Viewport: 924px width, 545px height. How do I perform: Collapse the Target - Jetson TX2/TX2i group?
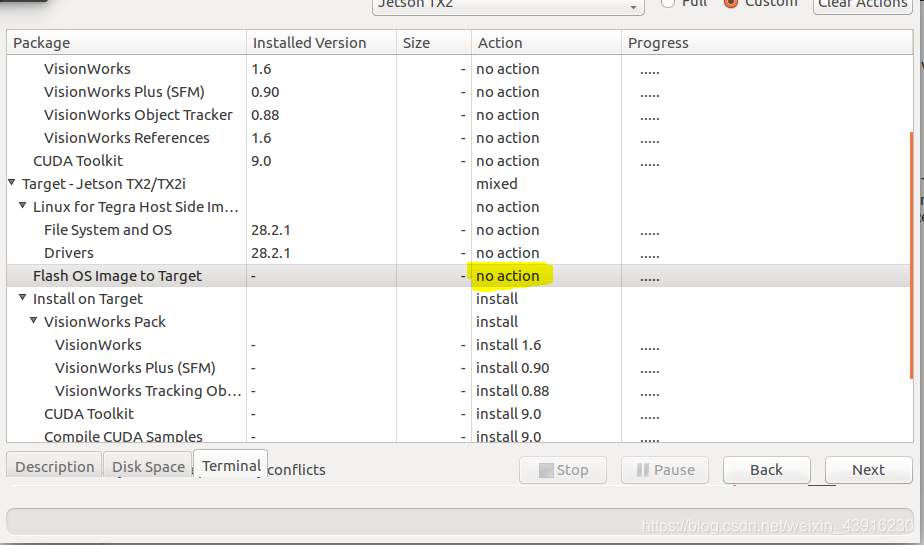click(12, 183)
